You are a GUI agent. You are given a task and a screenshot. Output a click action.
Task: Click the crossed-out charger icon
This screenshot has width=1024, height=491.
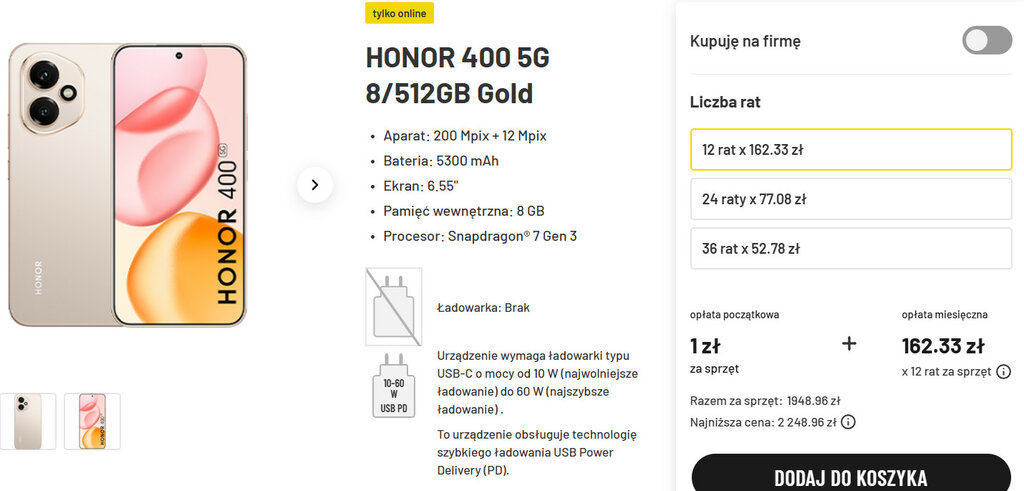coord(393,307)
